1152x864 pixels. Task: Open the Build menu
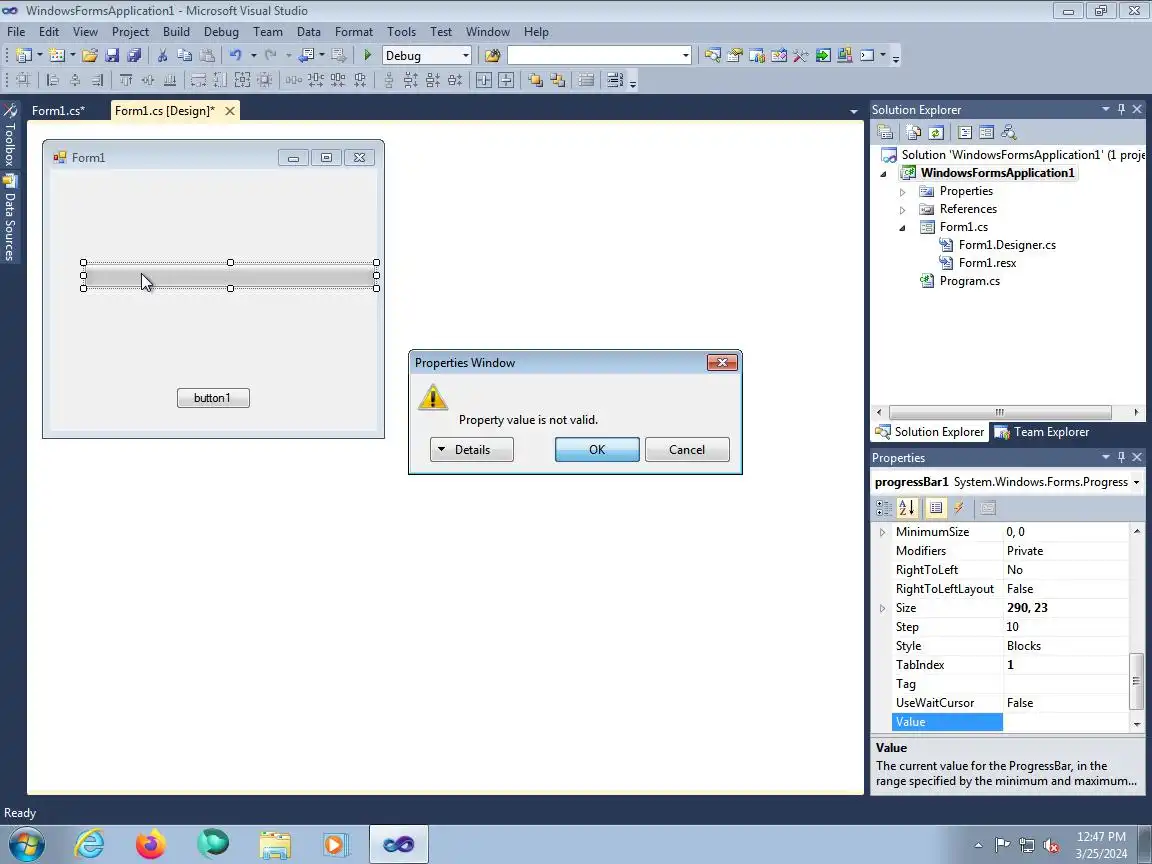[176, 32]
